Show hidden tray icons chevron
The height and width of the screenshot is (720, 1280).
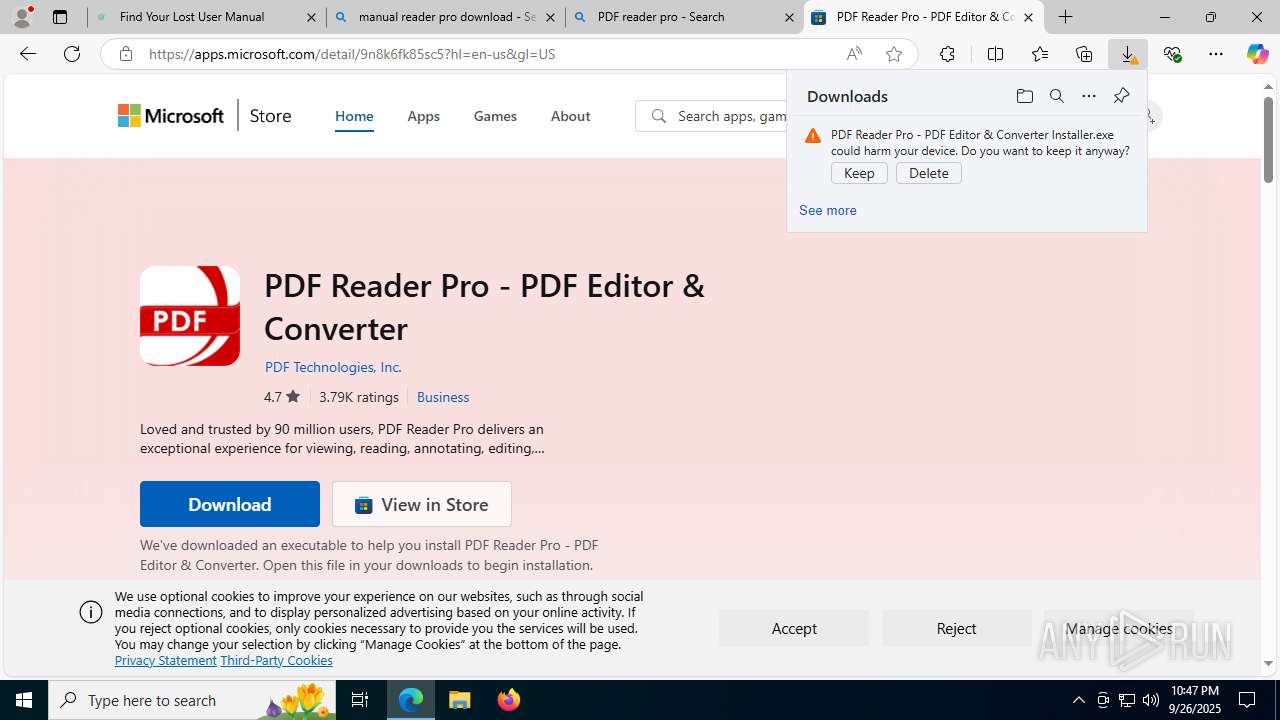[1078, 700]
